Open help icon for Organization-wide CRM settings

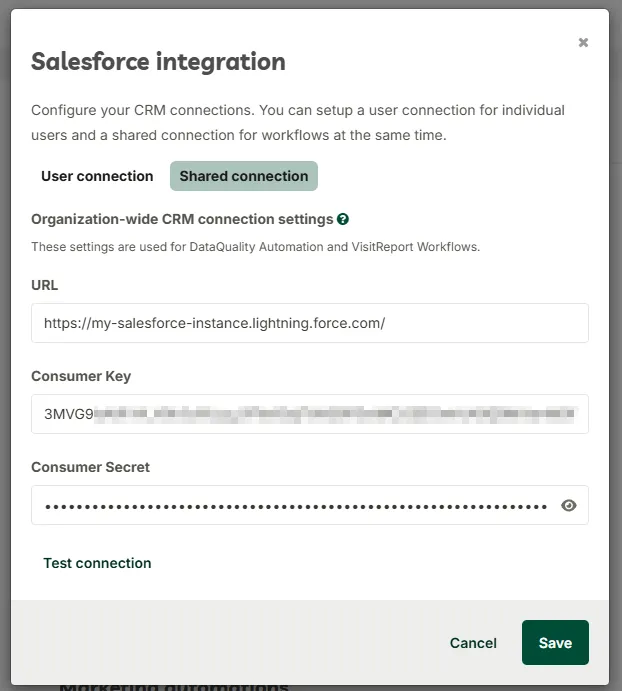(x=343, y=219)
